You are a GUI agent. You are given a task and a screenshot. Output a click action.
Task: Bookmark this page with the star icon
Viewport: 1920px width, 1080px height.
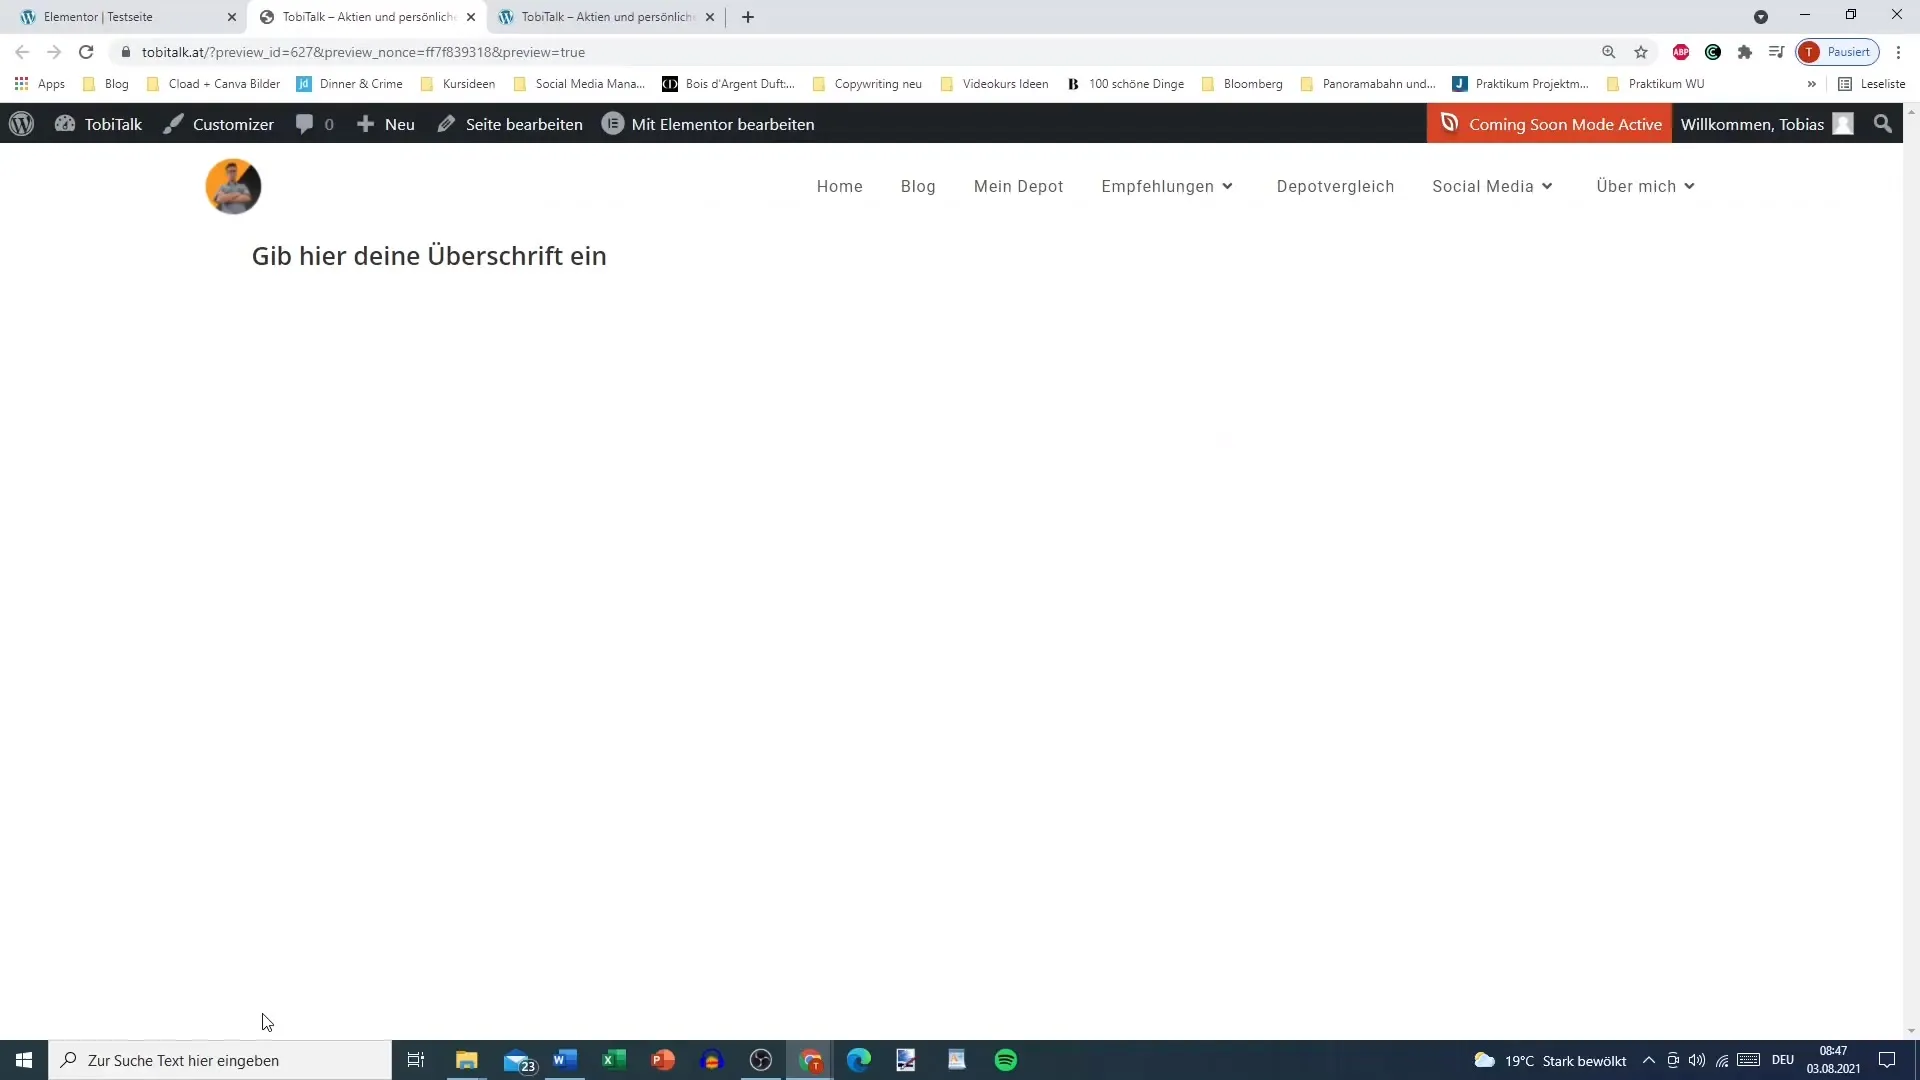point(1641,52)
